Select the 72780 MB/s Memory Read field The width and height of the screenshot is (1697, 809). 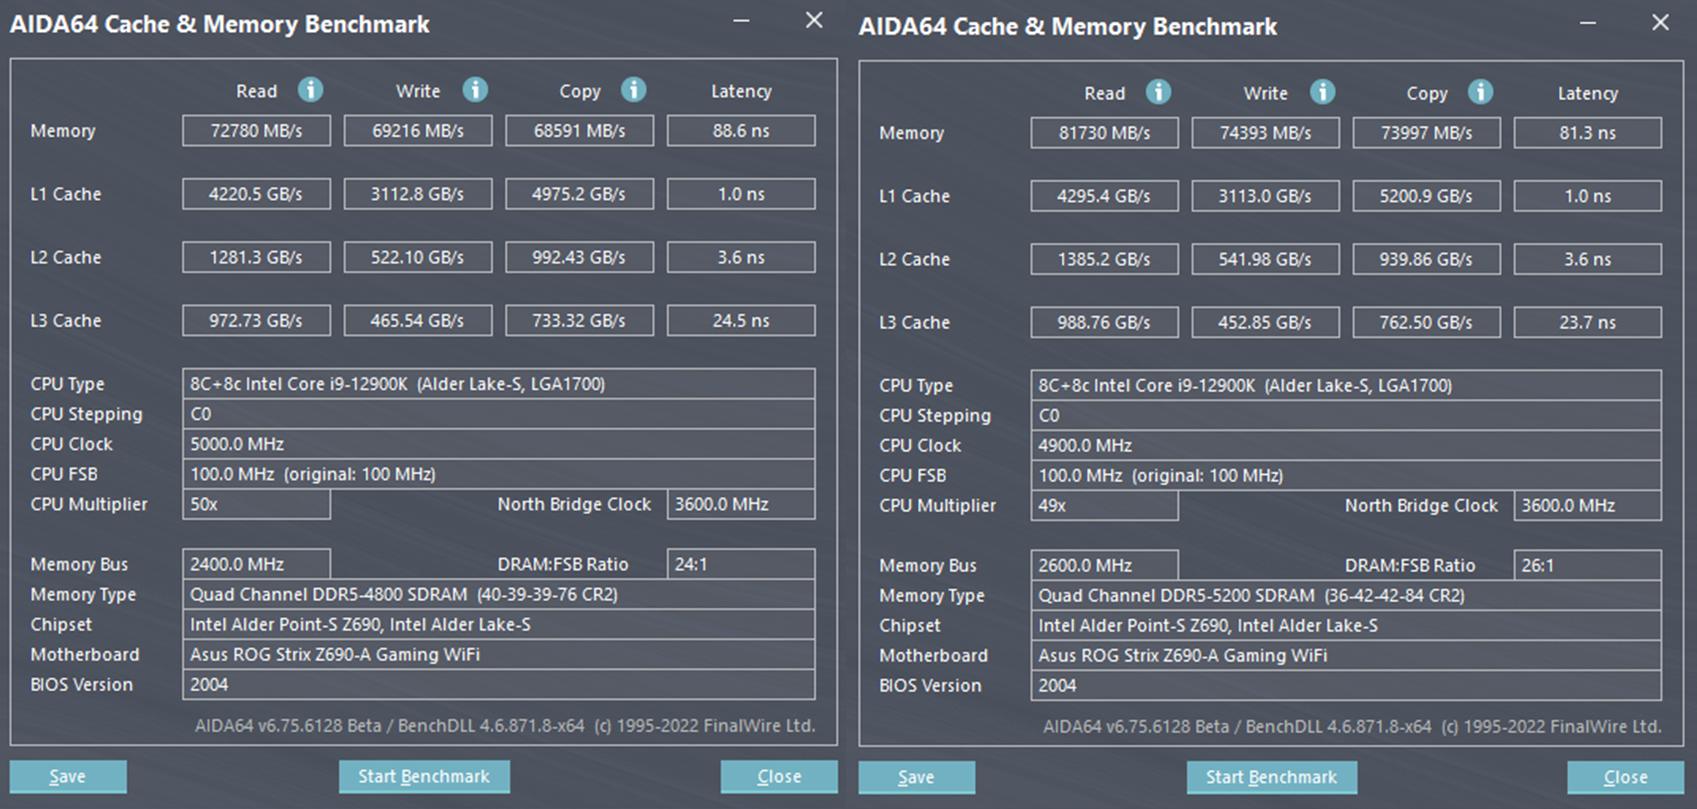[256, 131]
